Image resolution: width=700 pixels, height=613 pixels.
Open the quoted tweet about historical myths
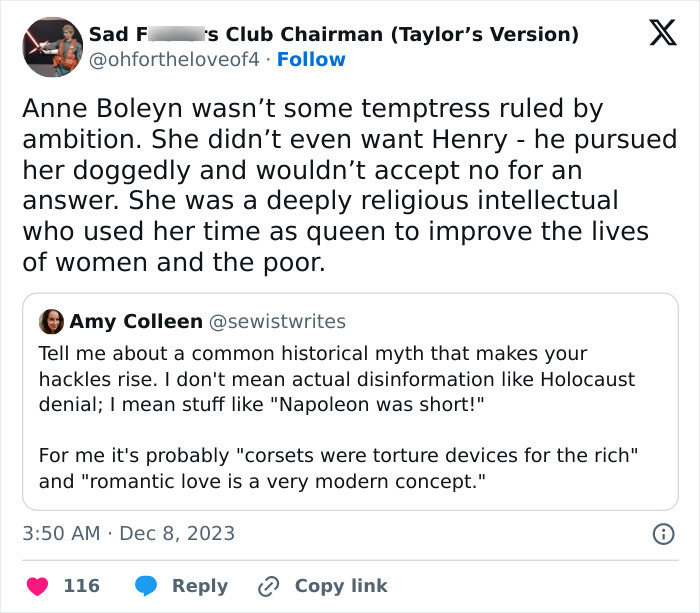pos(350,400)
